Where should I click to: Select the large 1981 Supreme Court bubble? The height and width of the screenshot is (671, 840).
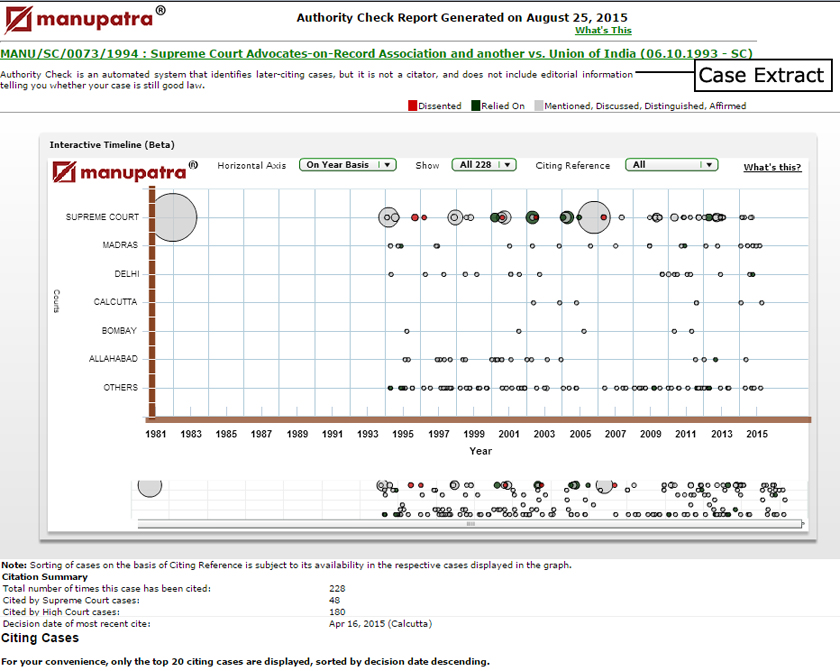point(175,217)
